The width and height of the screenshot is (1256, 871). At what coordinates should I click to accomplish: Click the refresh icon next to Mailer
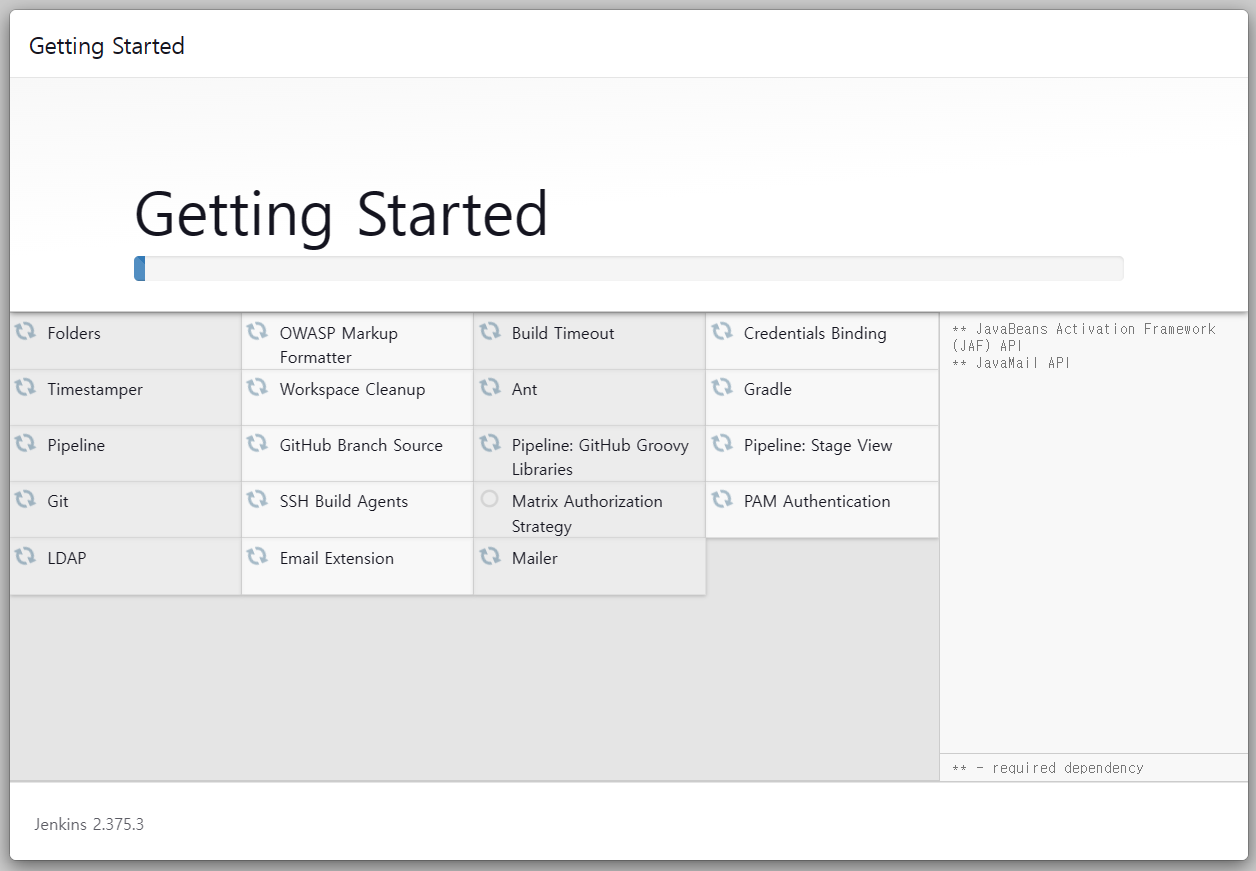tap(490, 556)
